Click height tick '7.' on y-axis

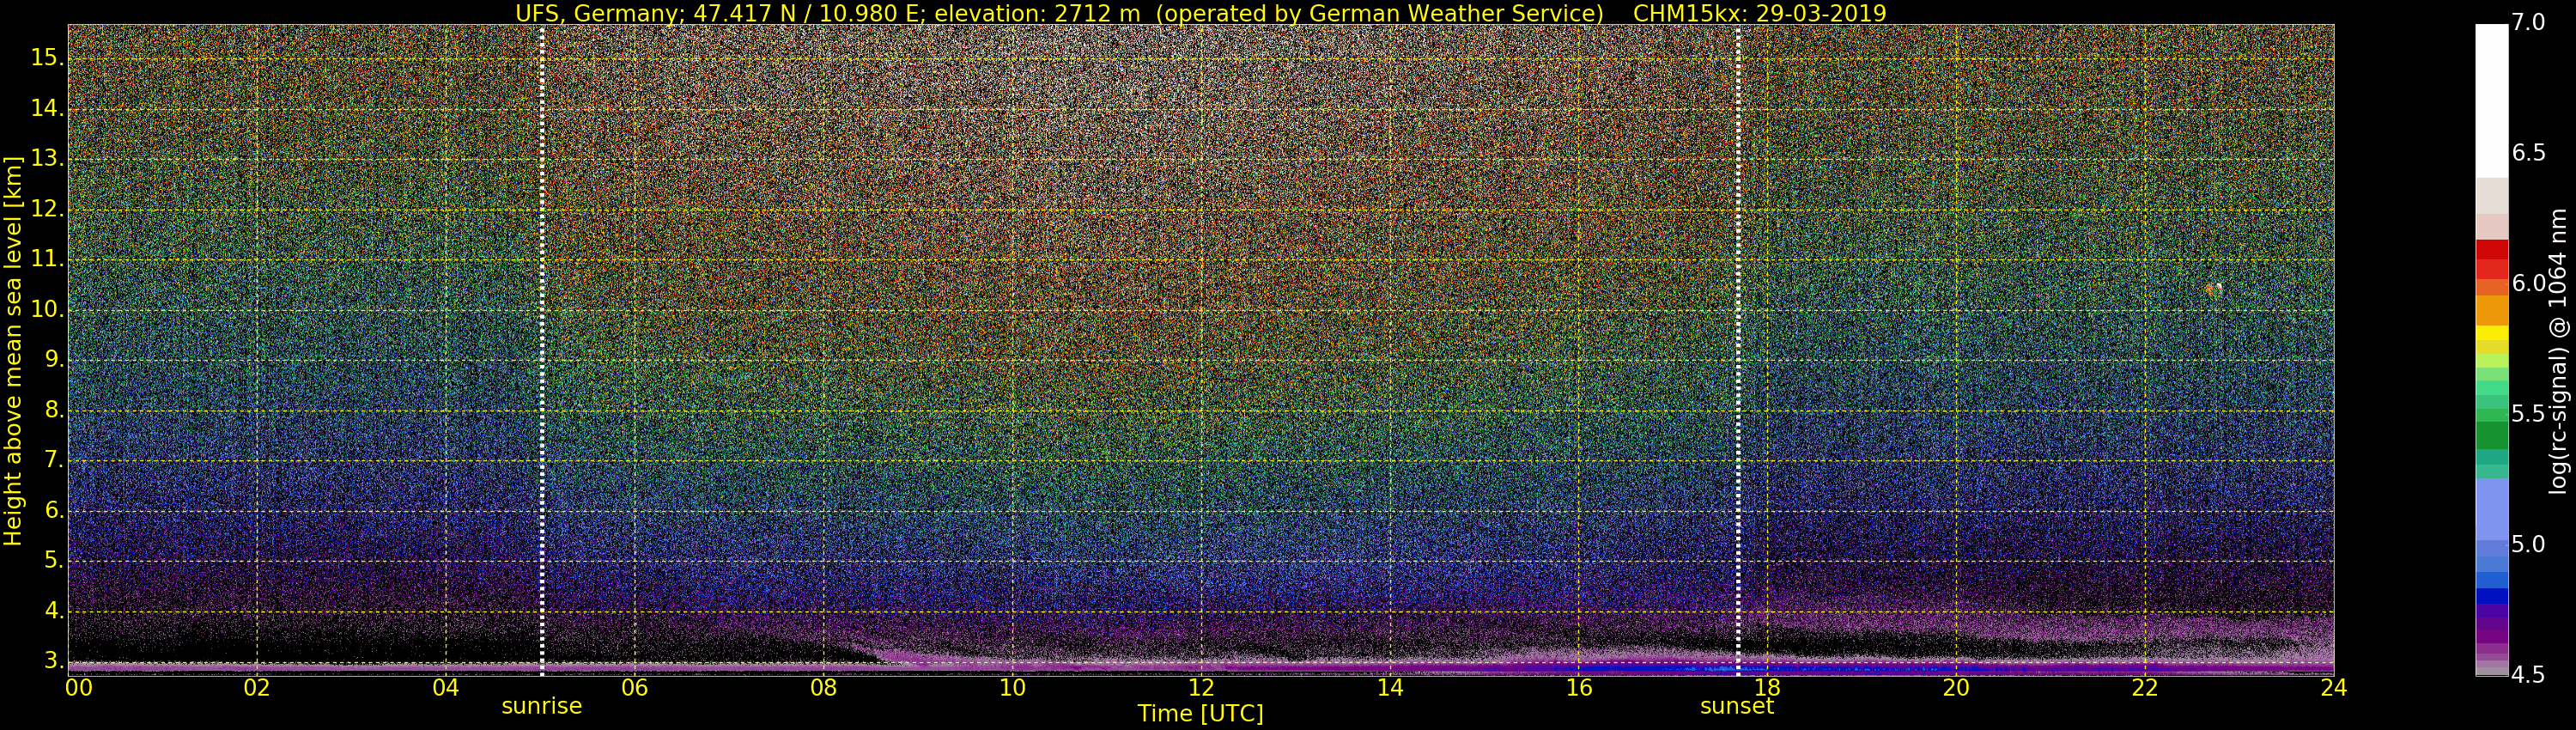(x=53, y=460)
